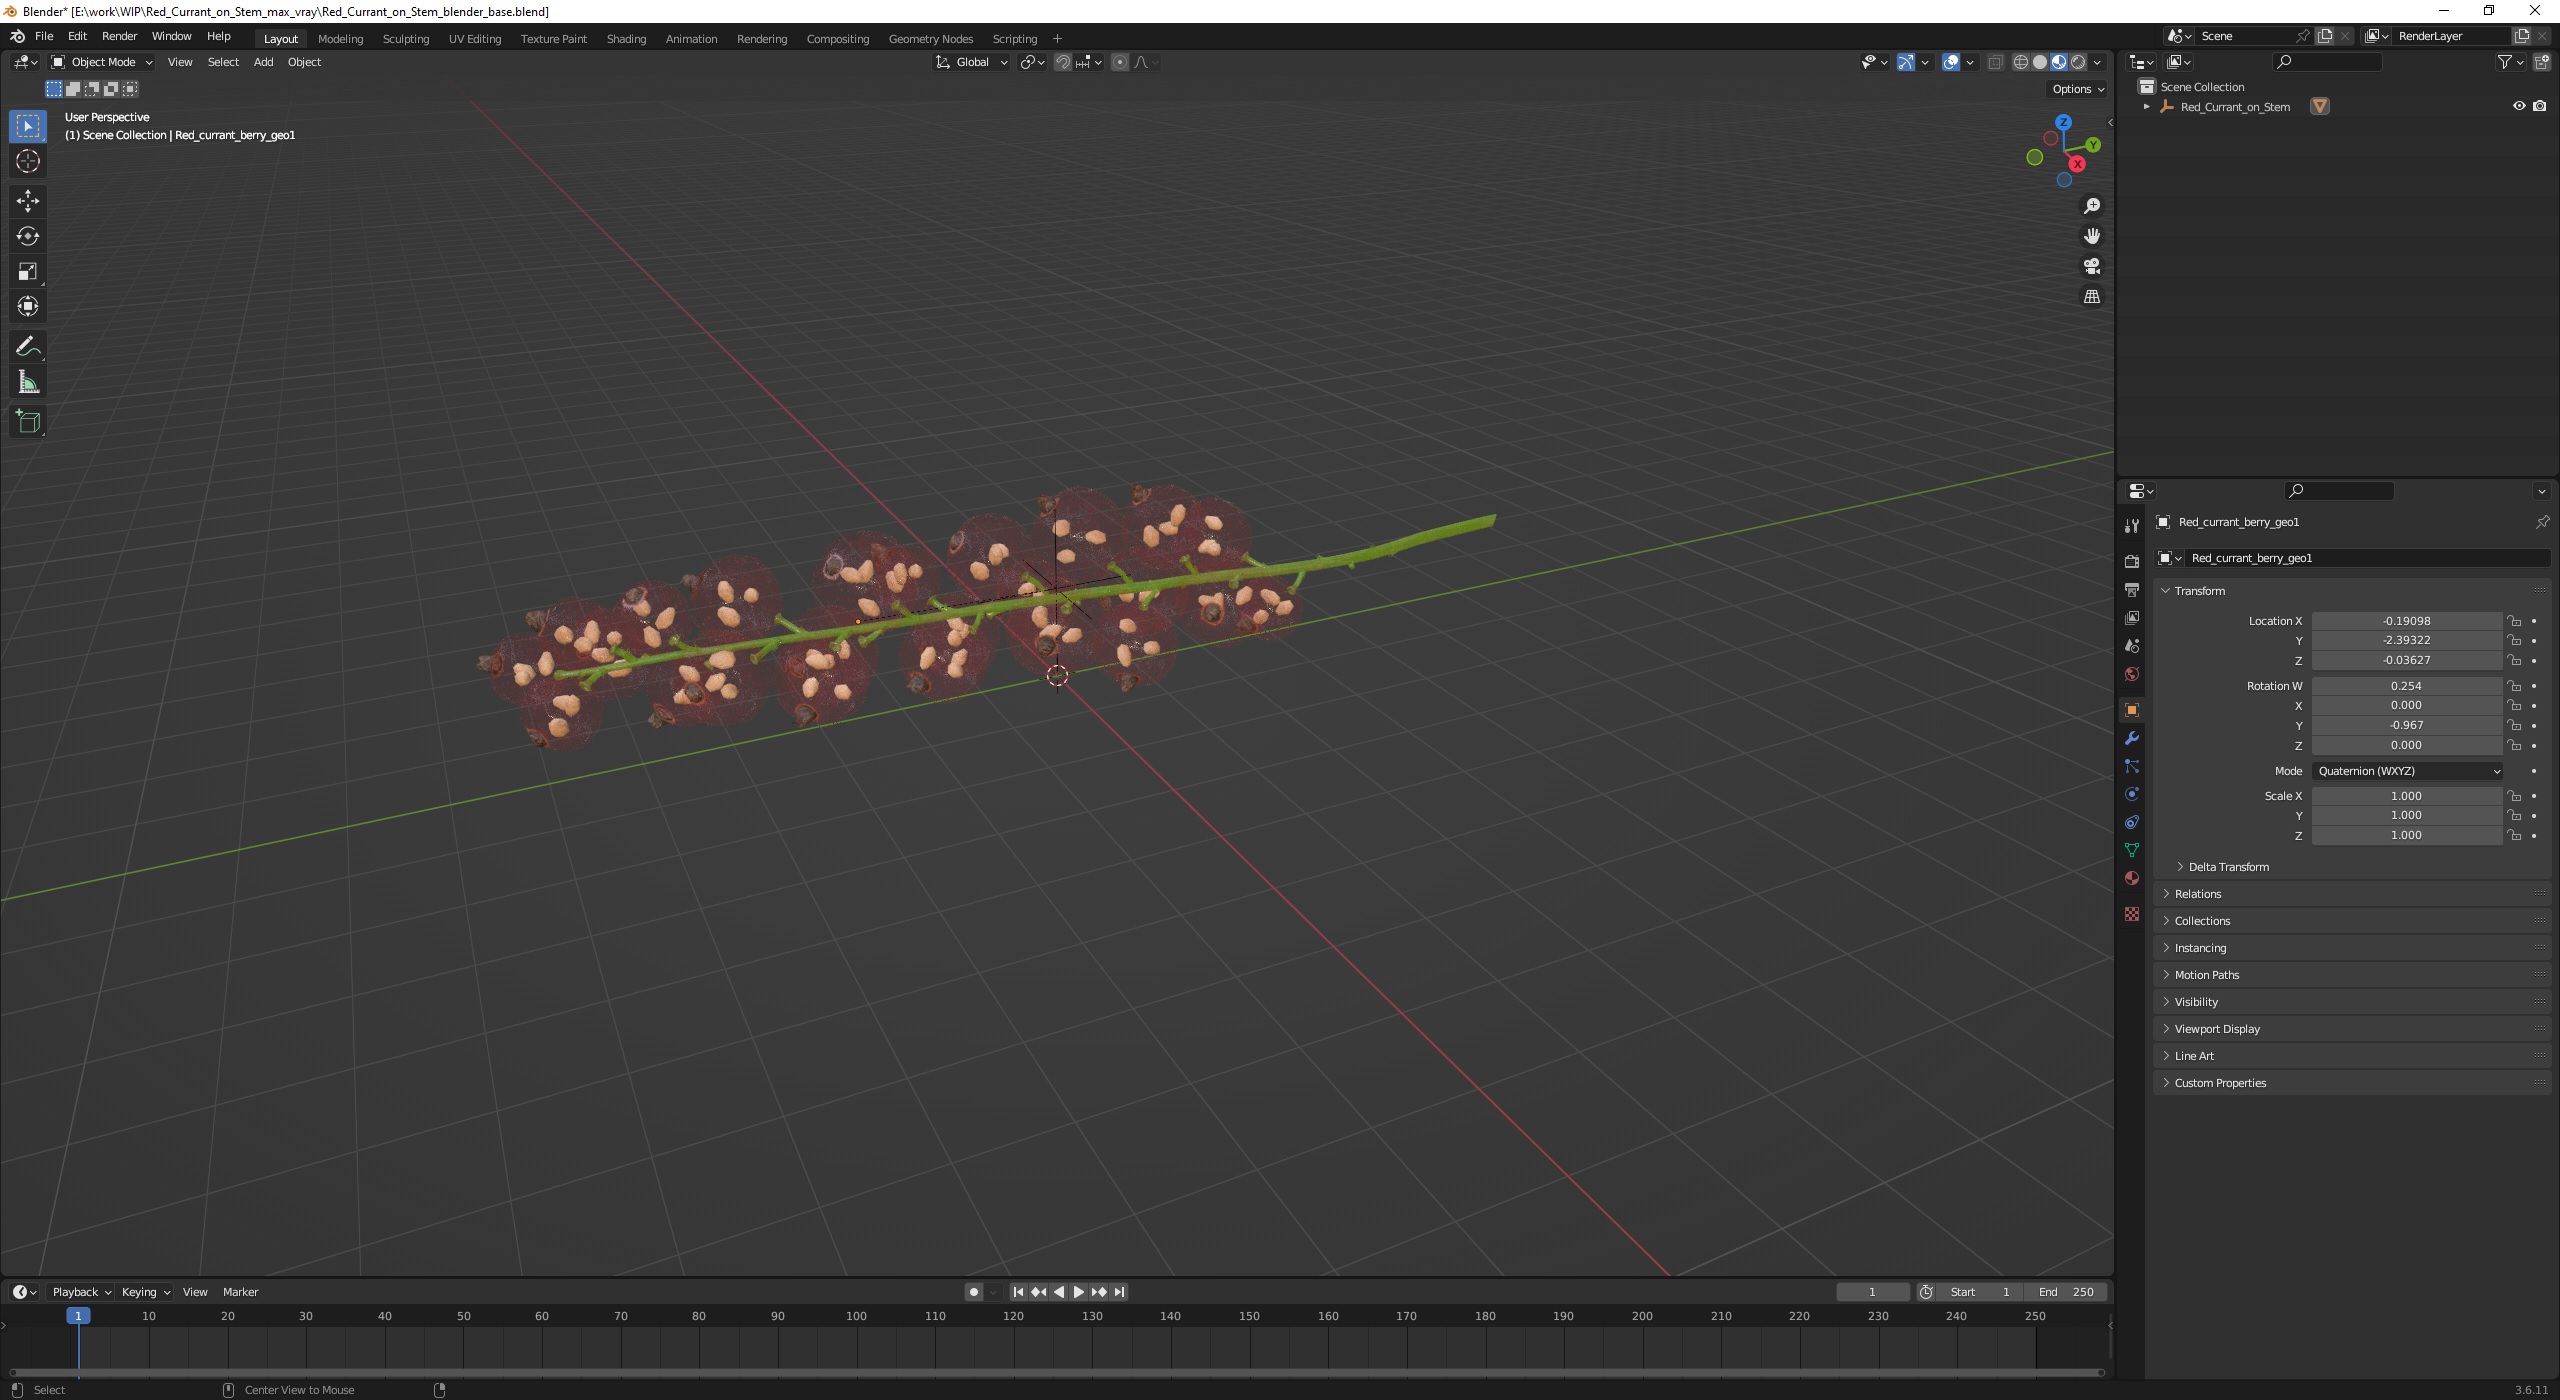Viewport: 2560px width, 1400px height.
Task: Switch to Modeling workspace tab
Action: coord(340,39)
